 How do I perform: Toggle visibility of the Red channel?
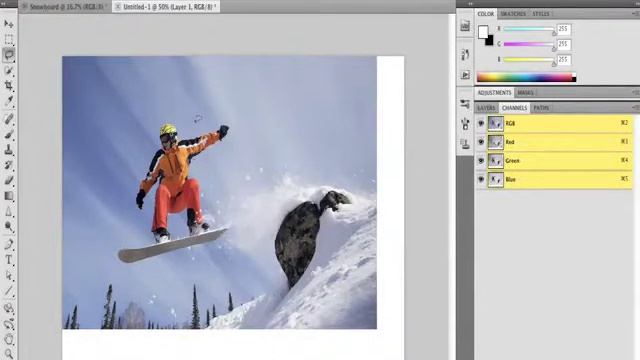tap(481, 142)
